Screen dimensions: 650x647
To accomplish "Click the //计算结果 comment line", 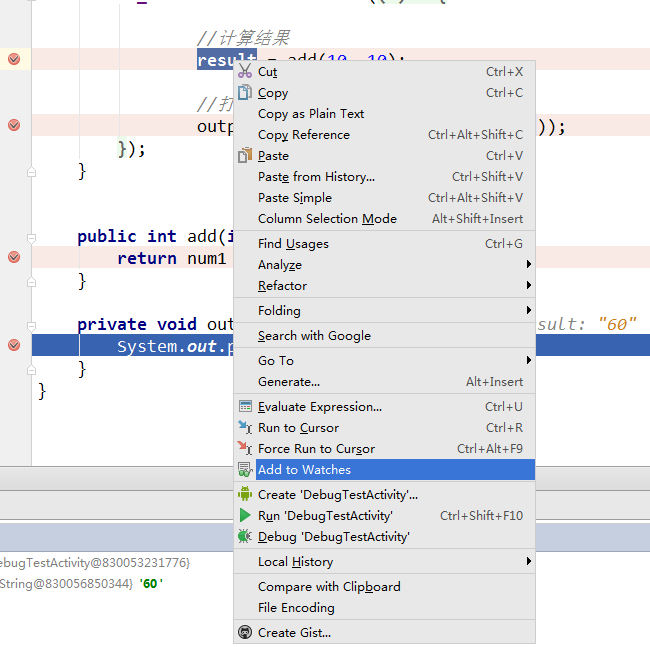I will tap(243, 38).
